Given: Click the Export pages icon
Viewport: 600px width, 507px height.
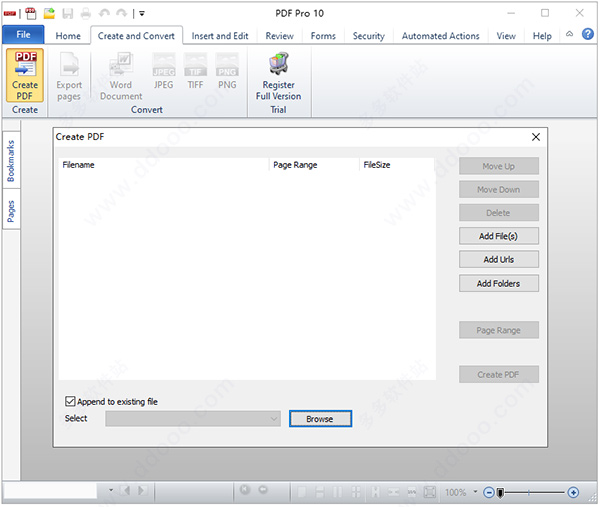Looking at the screenshot, I should (x=69, y=65).
